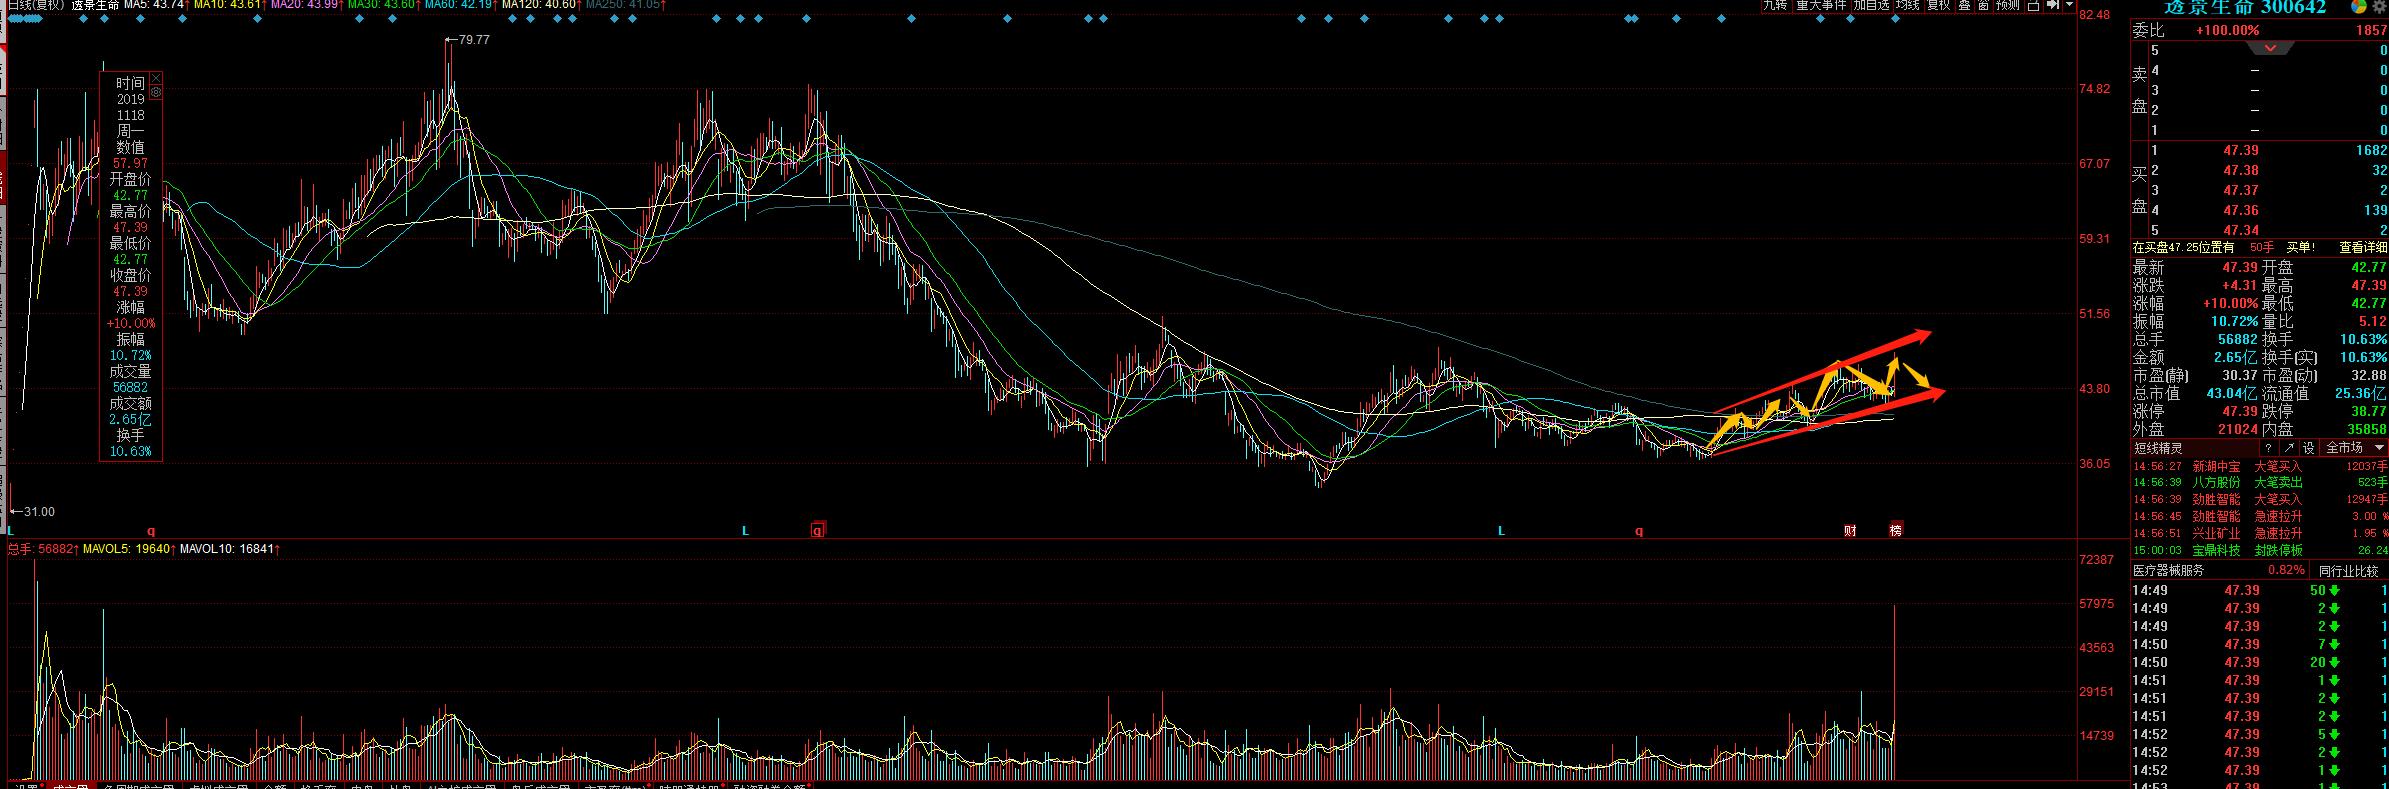
Task: Close the K-line data tooltip panel
Action: click(x=156, y=78)
